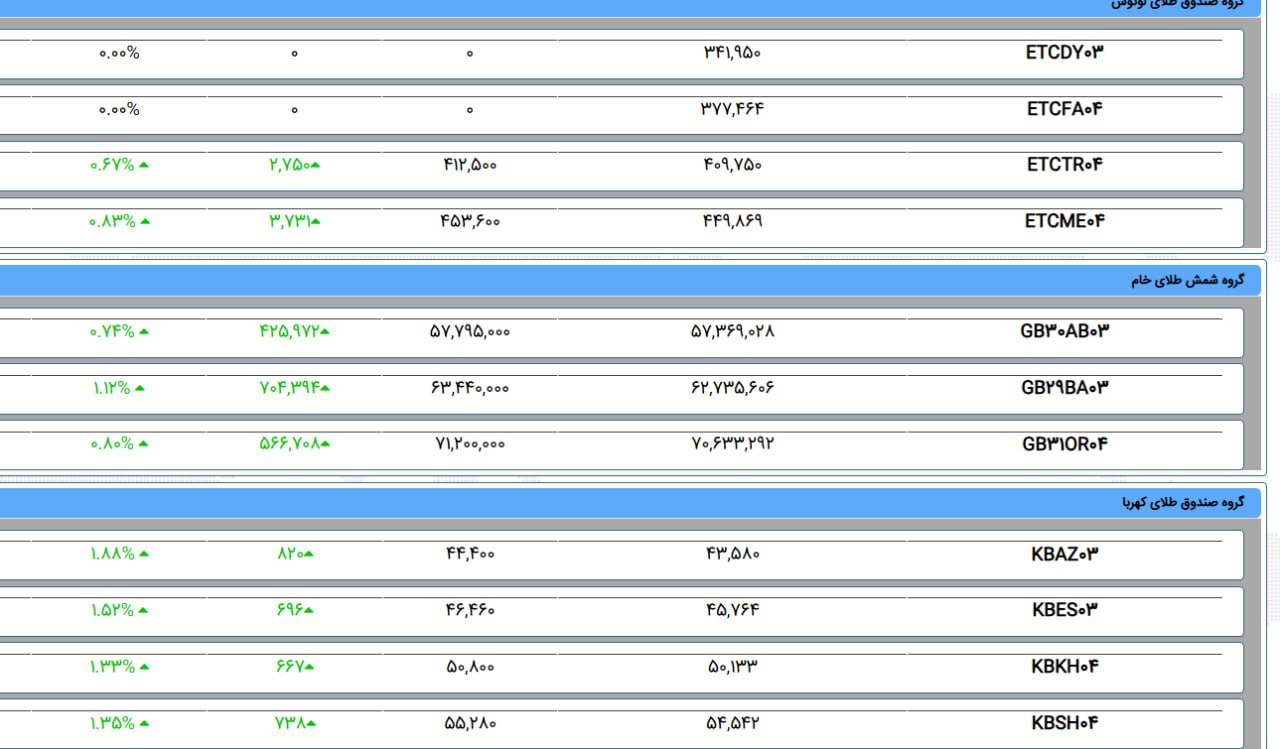Open the KBAZ۰۳ fund symbol
Screen dimensions: 1280x749
(1065, 554)
